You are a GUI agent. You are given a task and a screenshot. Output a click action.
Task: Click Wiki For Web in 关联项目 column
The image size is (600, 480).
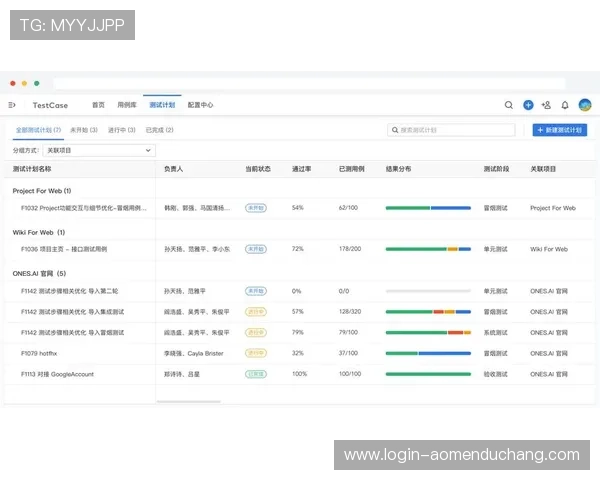549,249
